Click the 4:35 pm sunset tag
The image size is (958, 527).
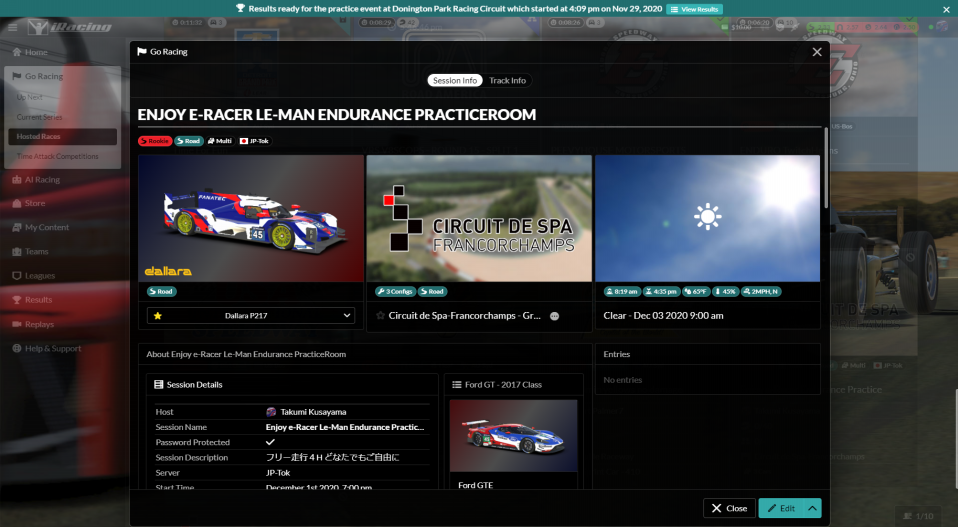(662, 292)
